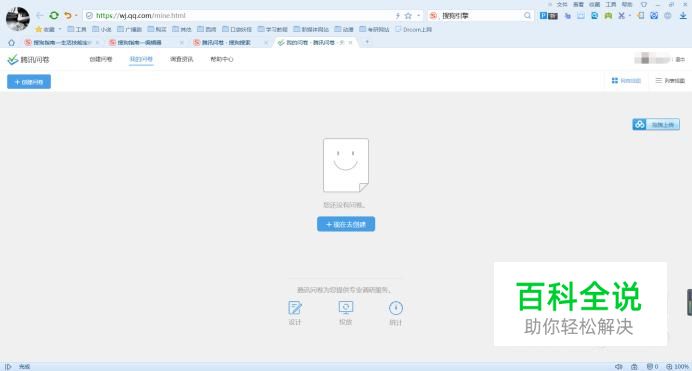
Task: Open 创建问卷 navigation item
Action: pyautogui.click(x=101, y=59)
